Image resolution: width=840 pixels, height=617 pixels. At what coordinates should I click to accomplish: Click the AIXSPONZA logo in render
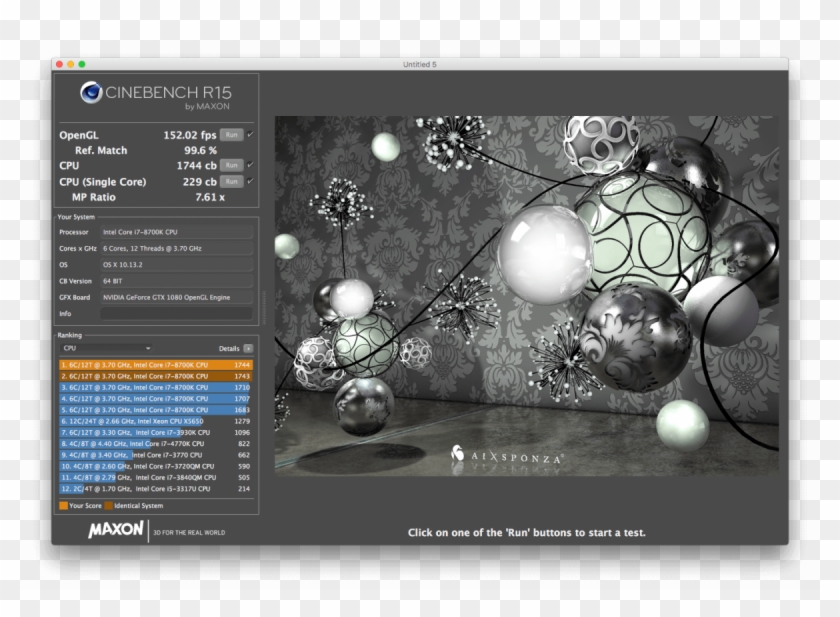[x=506, y=455]
